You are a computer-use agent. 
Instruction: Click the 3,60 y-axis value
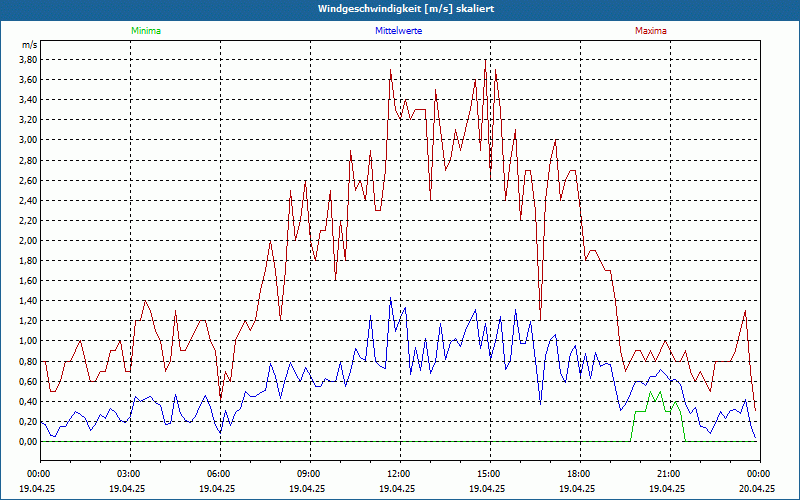point(28,80)
